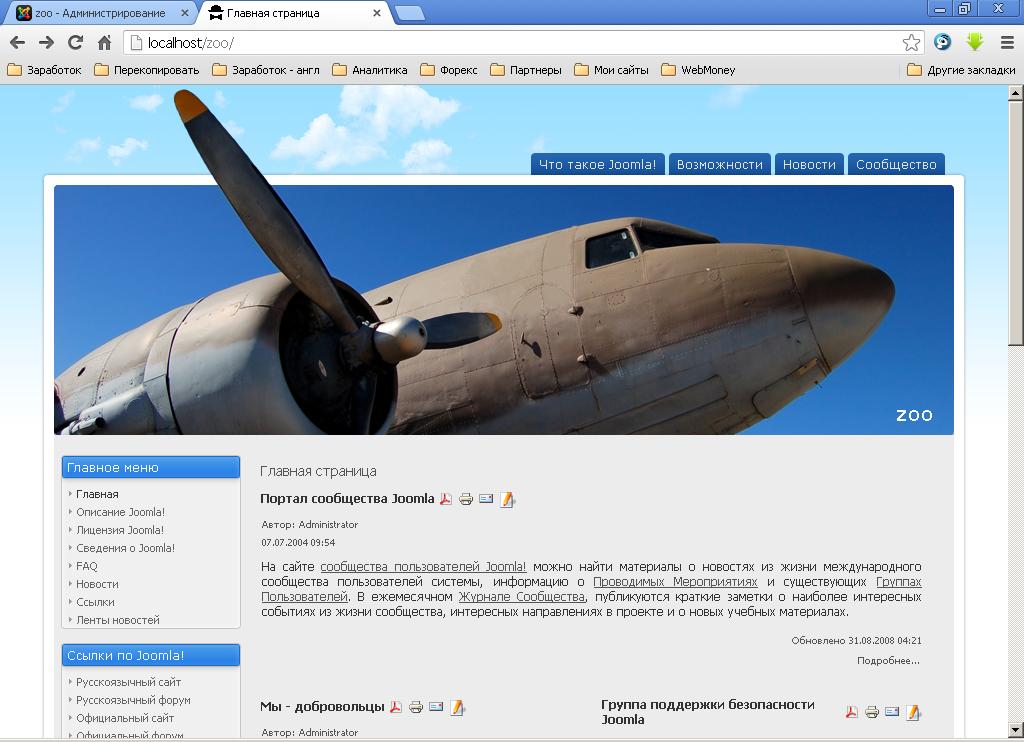Viewport: 1024px width, 742px height.
Task: Email the Мы - добровольцы article
Action: (x=436, y=707)
